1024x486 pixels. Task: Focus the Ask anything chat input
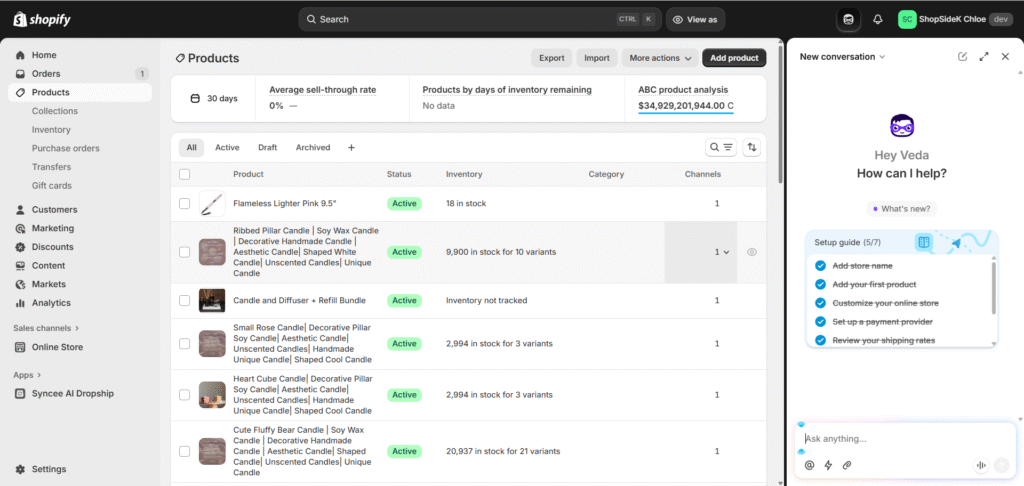905,439
